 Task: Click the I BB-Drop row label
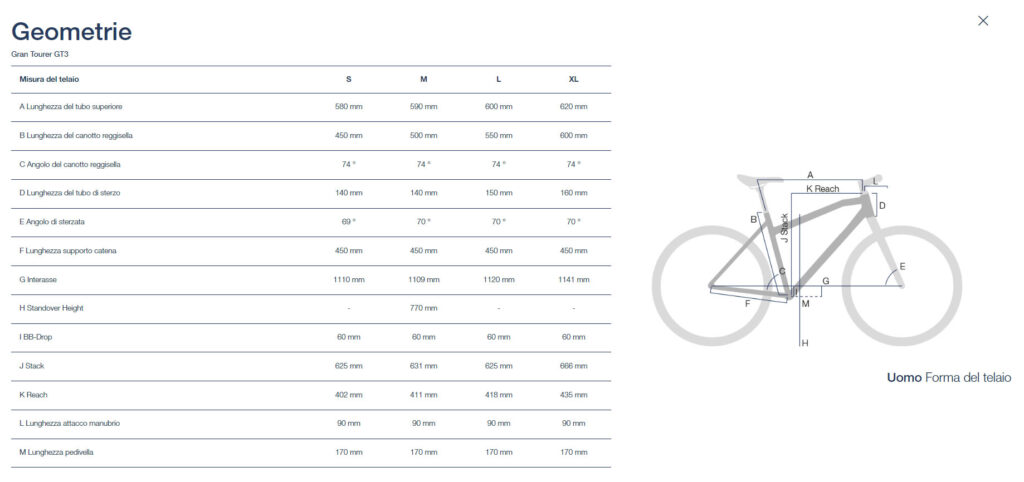point(34,337)
